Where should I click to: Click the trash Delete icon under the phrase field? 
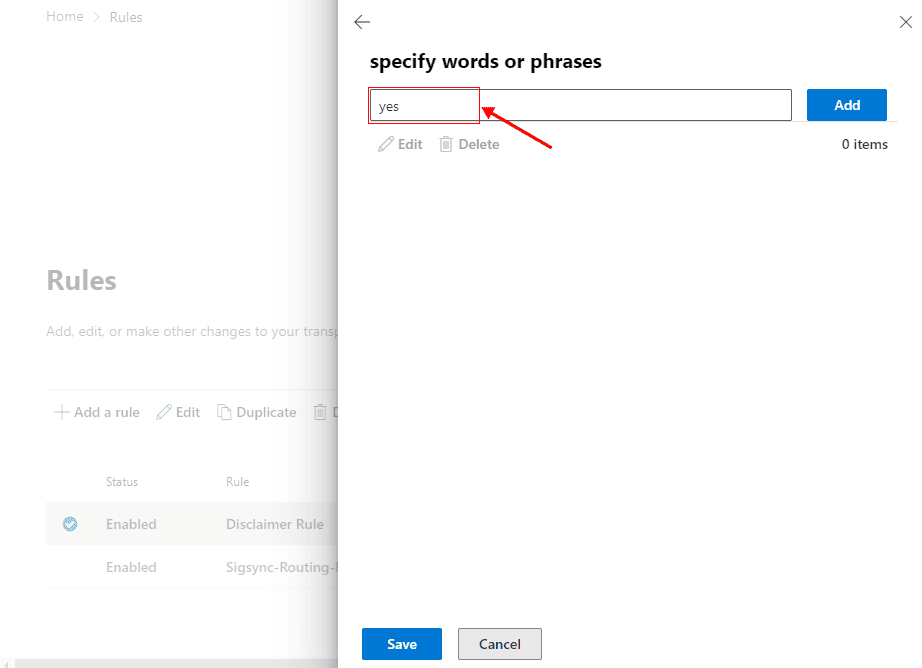pos(446,145)
